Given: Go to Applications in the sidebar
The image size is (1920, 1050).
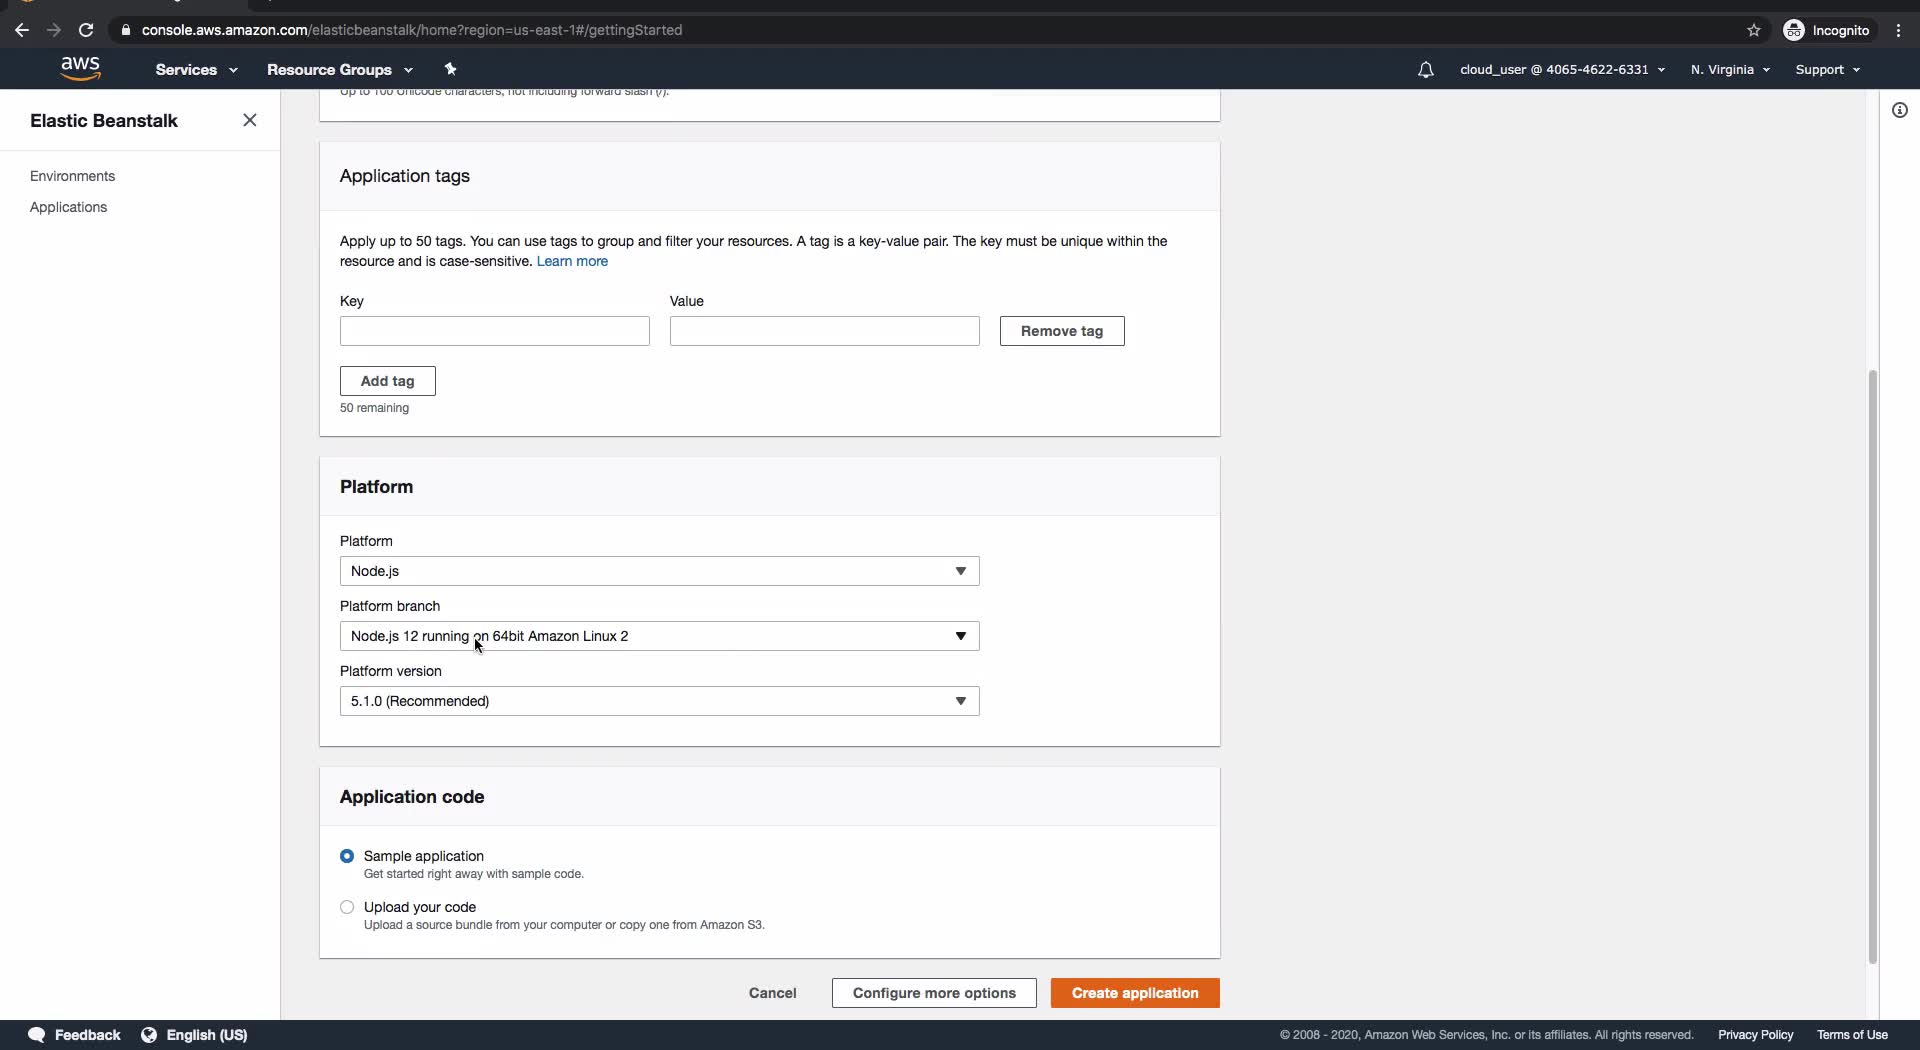Looking at the screenshot, I should [x=68, y=207].
